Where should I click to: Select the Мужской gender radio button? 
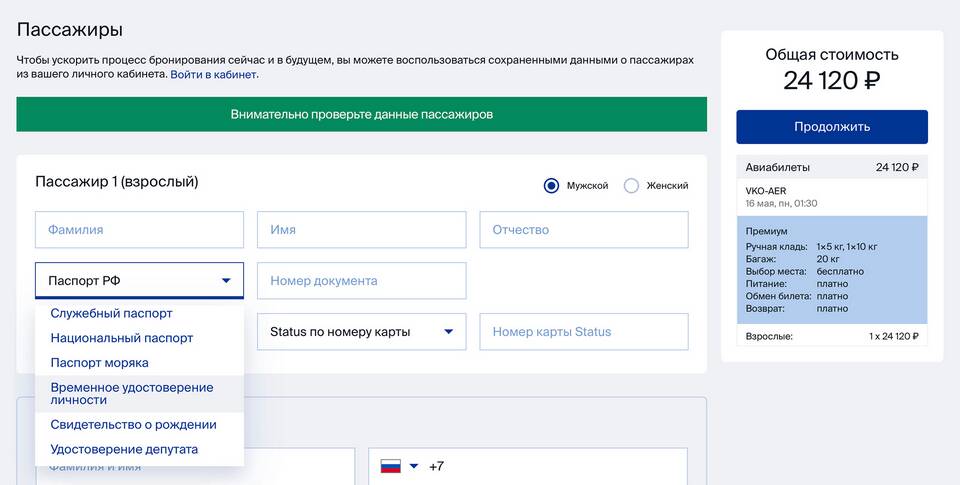[551, 186]
